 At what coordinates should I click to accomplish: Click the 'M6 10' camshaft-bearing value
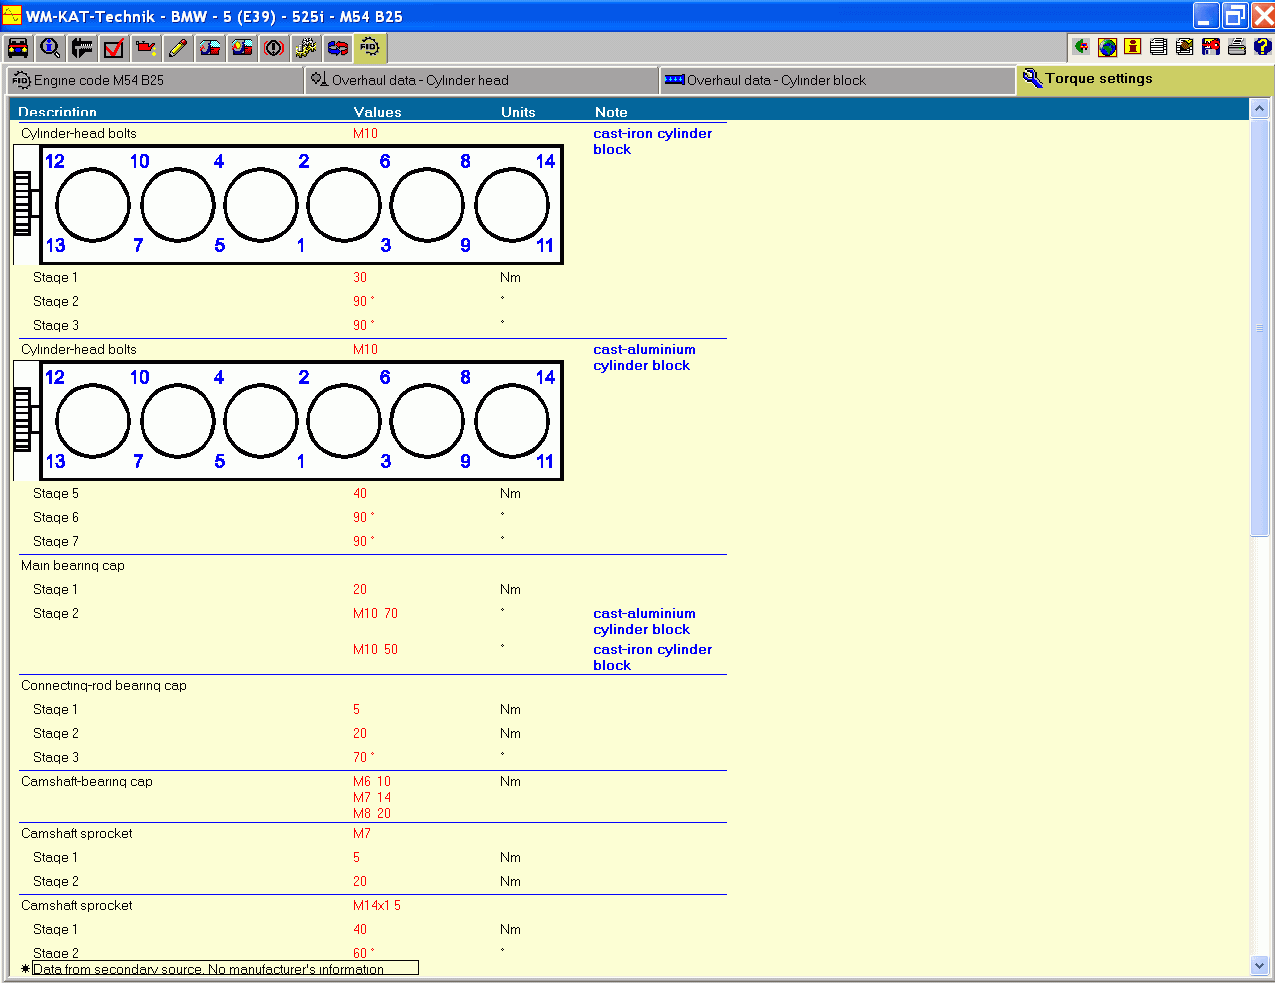(372, 782)
